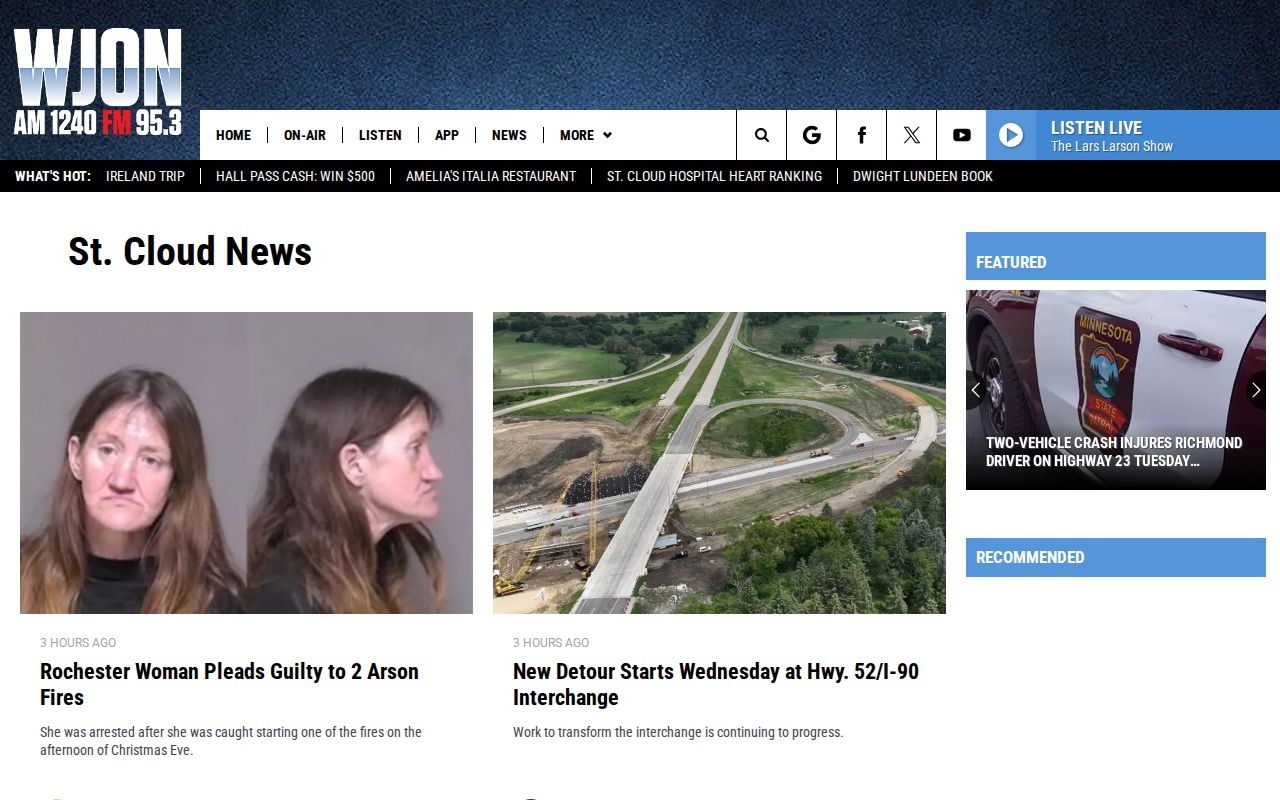Click the Featured section header
1280x800 pixels.
(1116, 256)
